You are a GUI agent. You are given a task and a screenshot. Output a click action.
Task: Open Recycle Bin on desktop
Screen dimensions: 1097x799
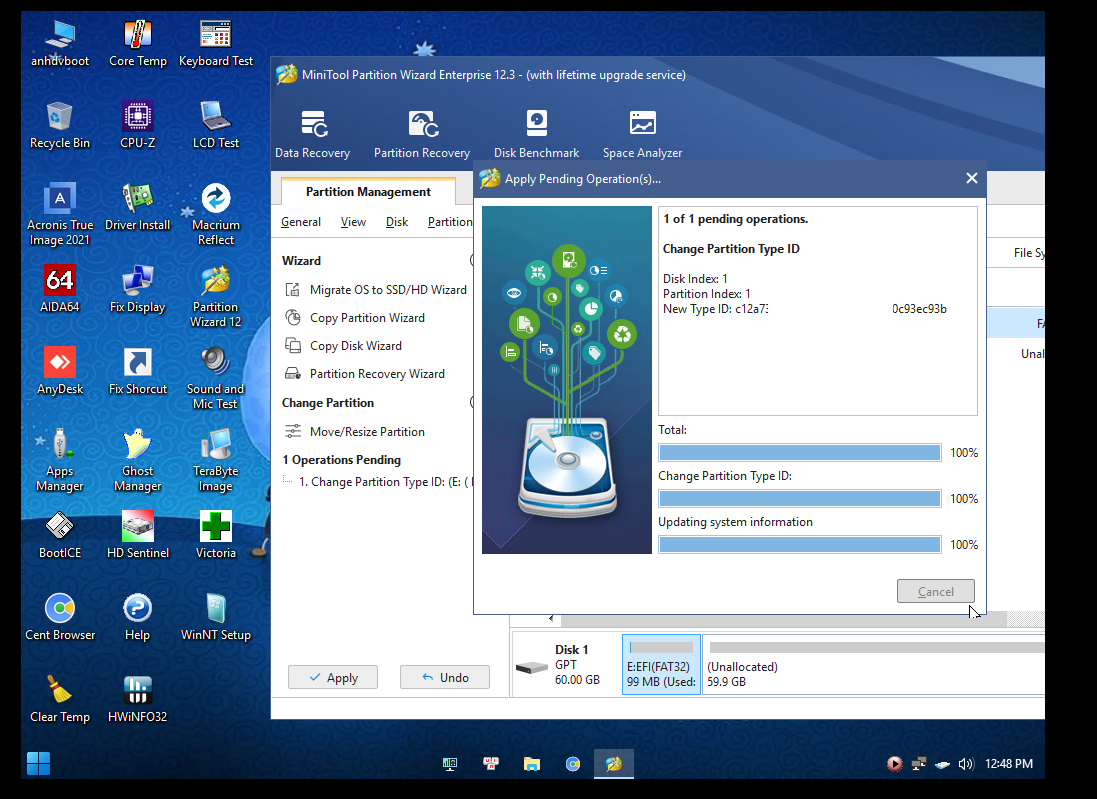click(x=60, y=125)
